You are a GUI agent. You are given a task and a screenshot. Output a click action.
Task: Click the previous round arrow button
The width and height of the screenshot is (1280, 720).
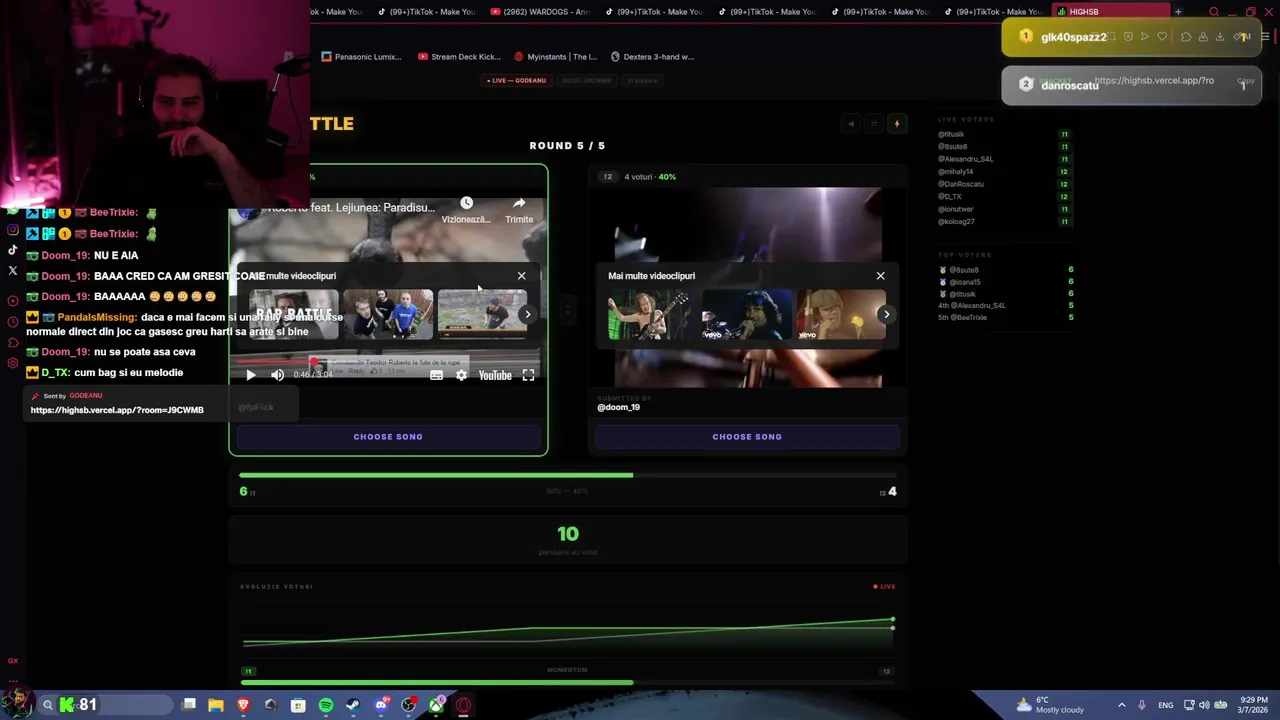click(851, 124)
